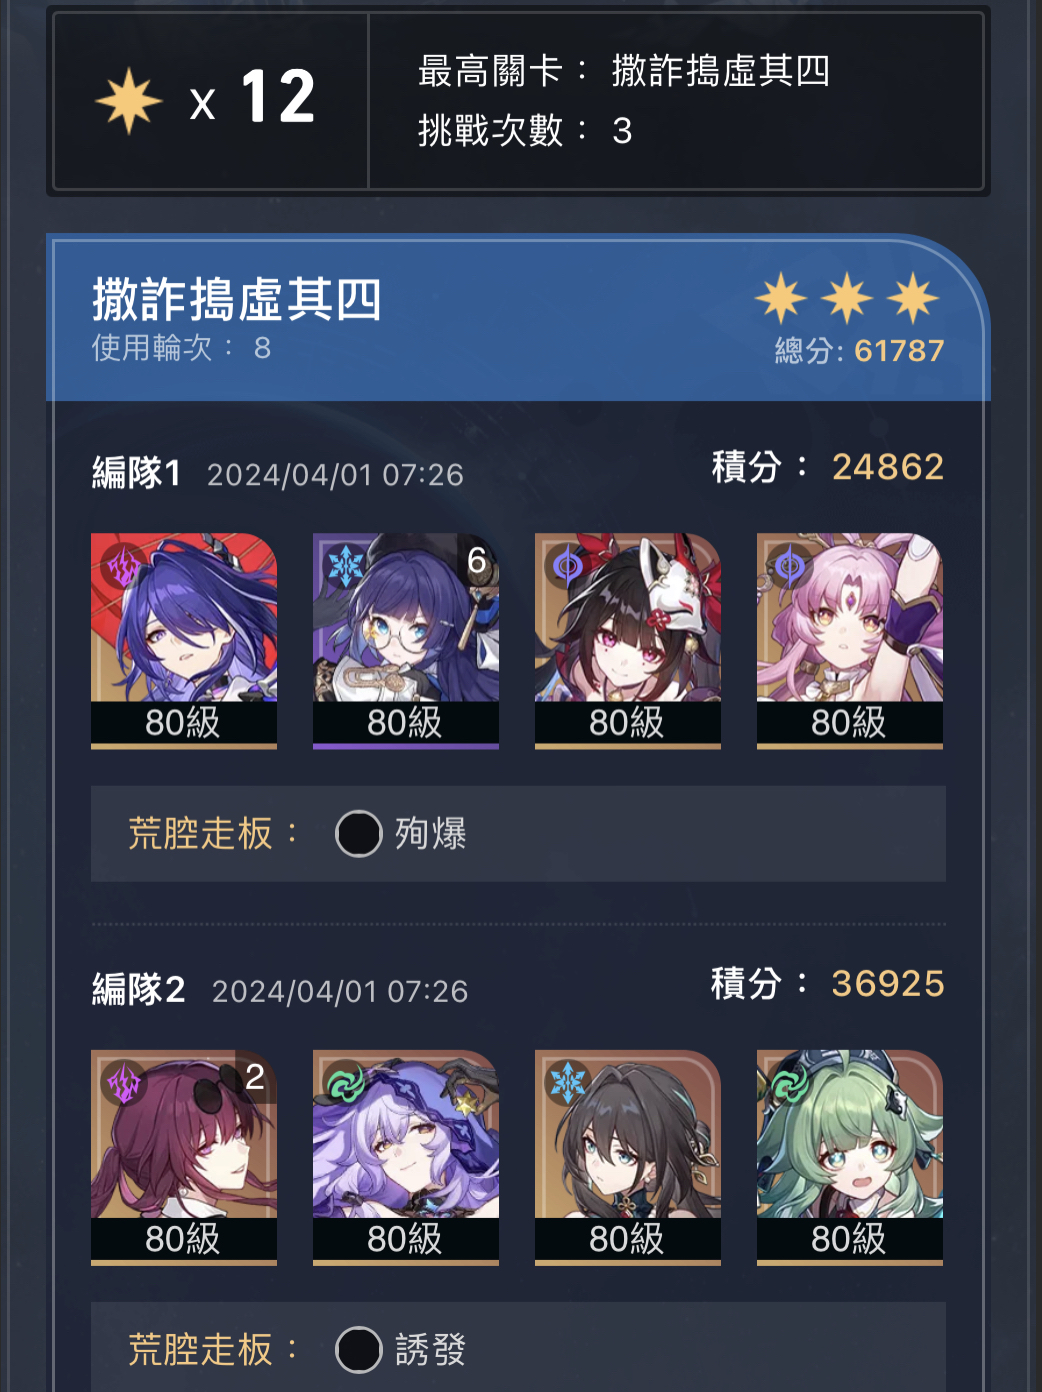The width and height of the screenshot is (1042, 1392).
Task: Select Kafka's portrait with eidolon 2
Action: click(x=184, y=1157)
